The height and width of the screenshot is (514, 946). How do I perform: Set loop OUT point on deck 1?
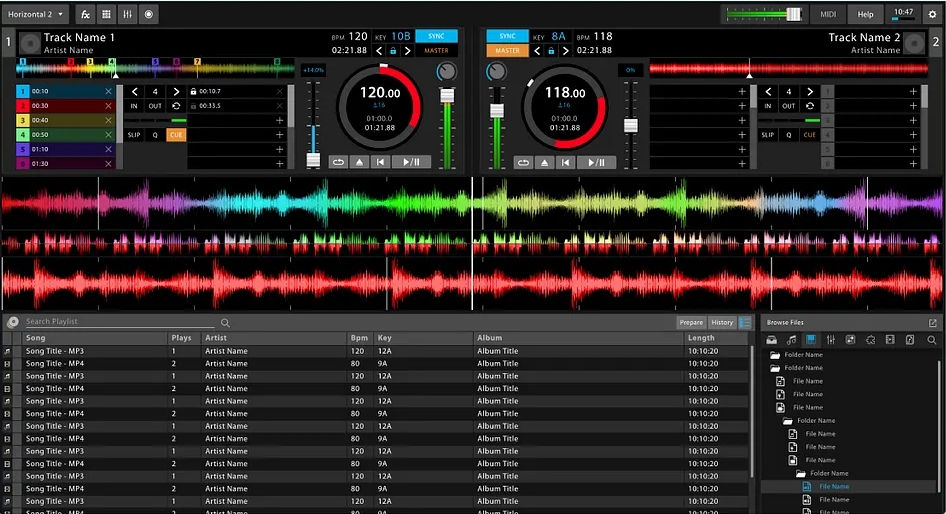[155, 106]
